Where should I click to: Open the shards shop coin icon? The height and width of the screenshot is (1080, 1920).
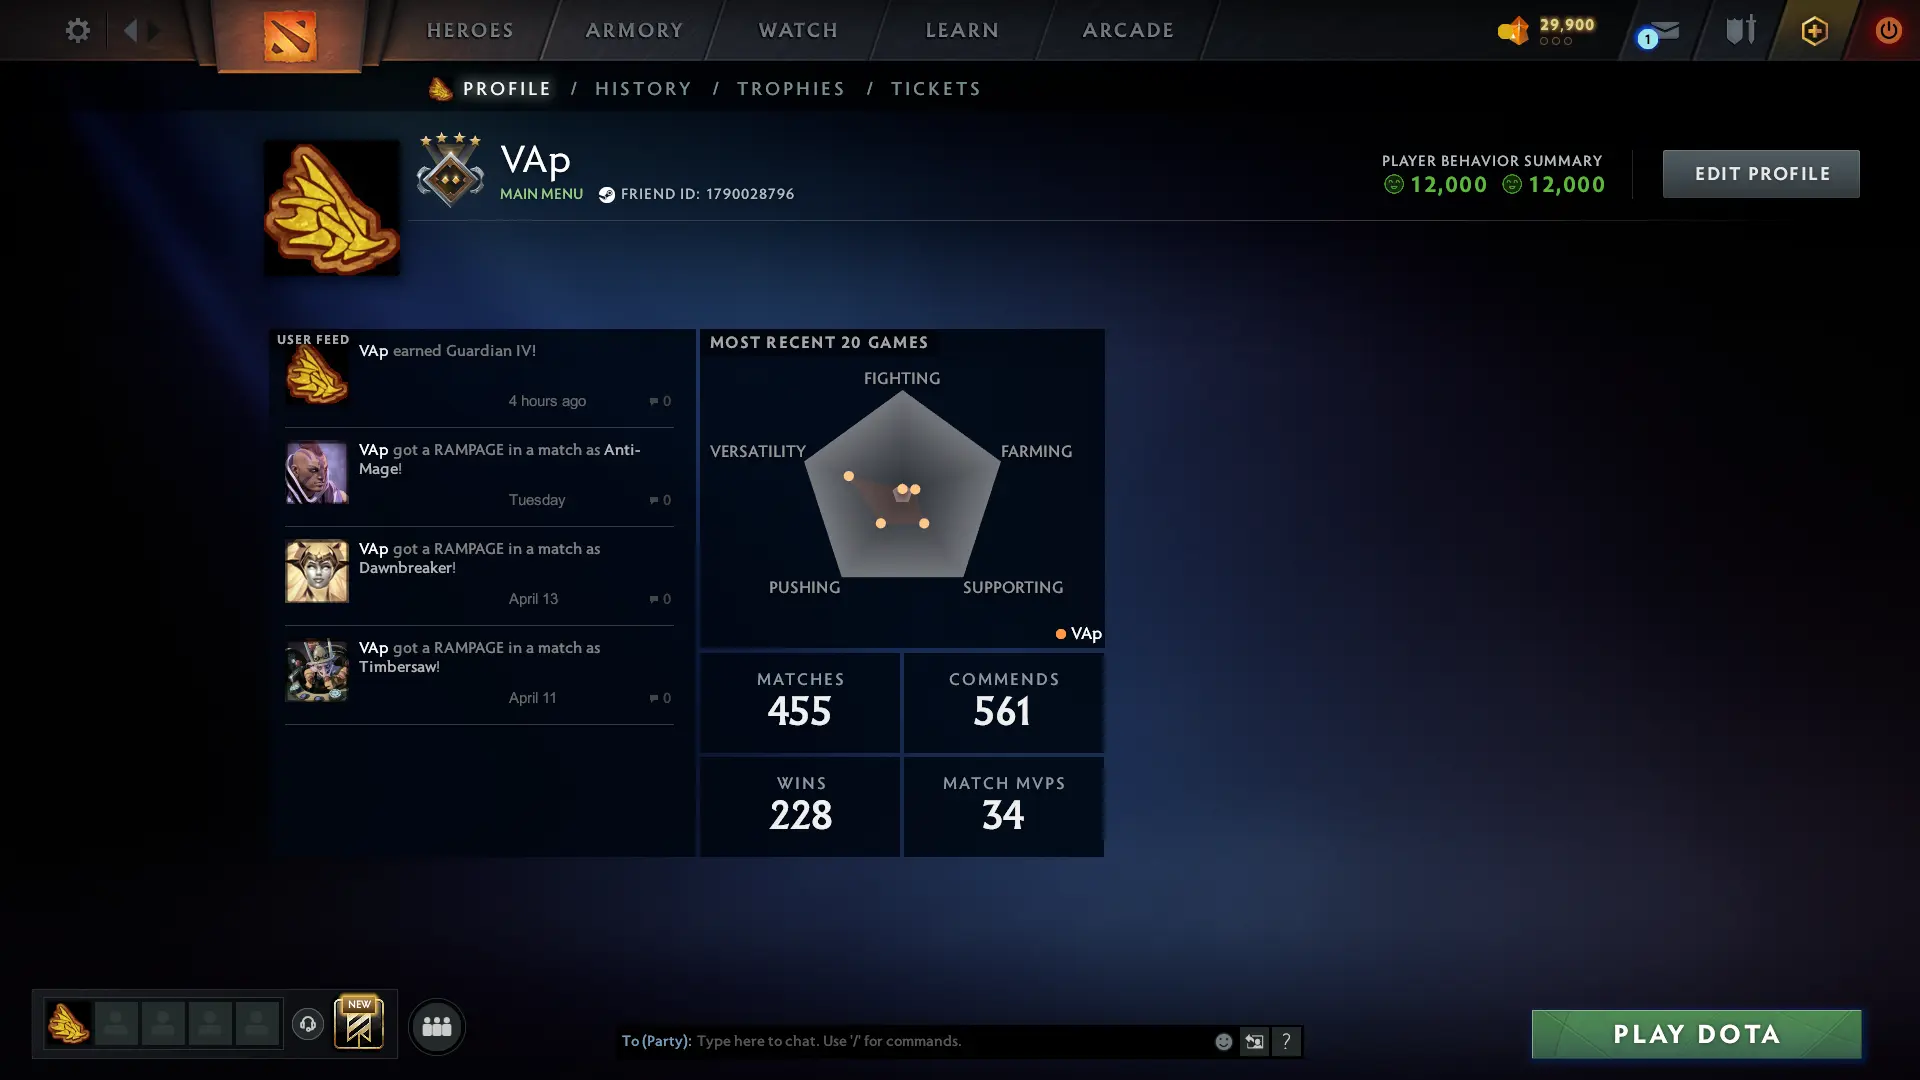(1513, 30)
